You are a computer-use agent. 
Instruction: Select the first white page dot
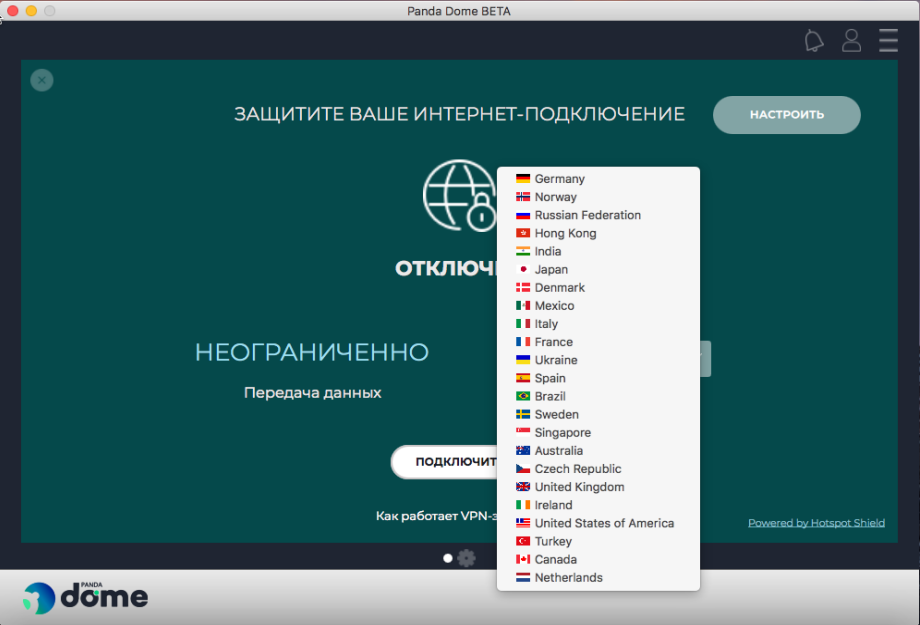click(448, 558)
